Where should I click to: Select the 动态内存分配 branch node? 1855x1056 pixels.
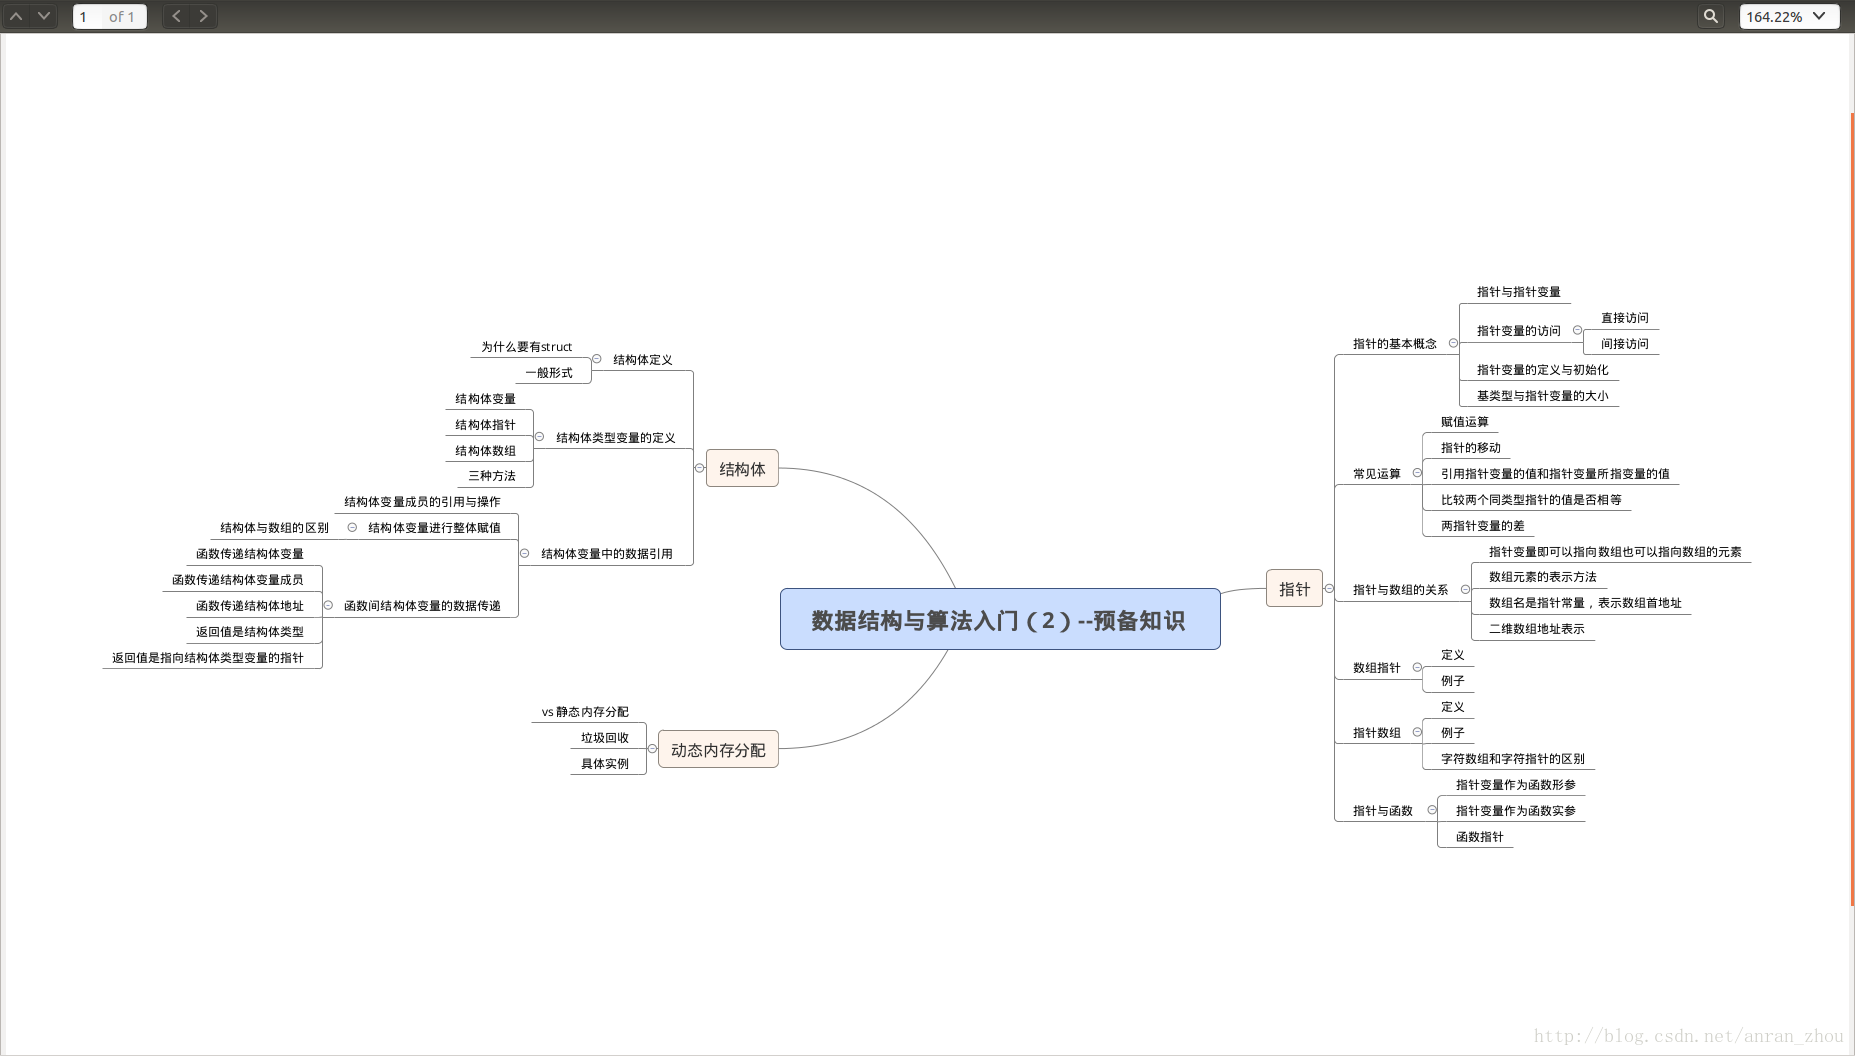[x=718, y=749]
